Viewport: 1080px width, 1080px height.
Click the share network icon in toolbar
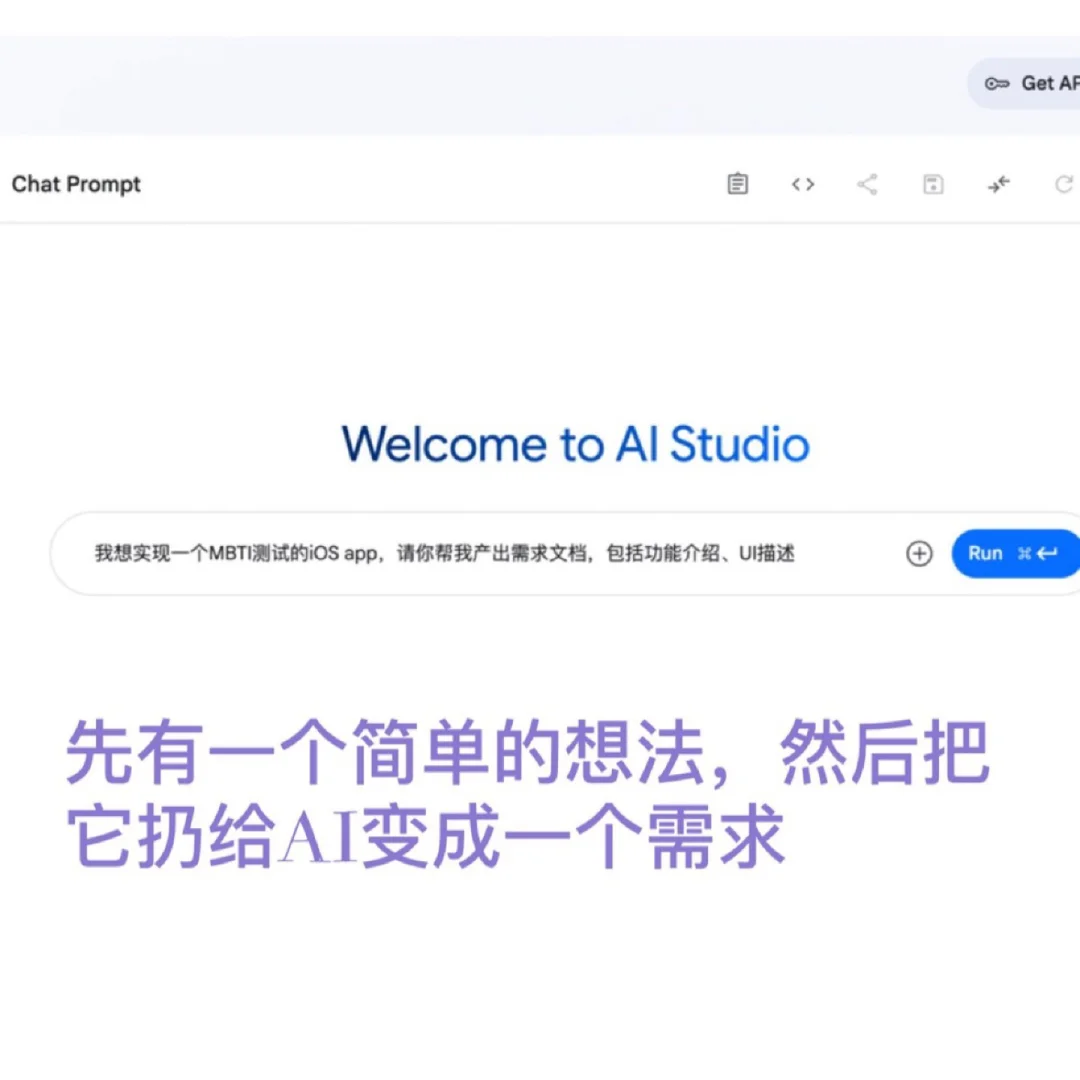point(867,184)
